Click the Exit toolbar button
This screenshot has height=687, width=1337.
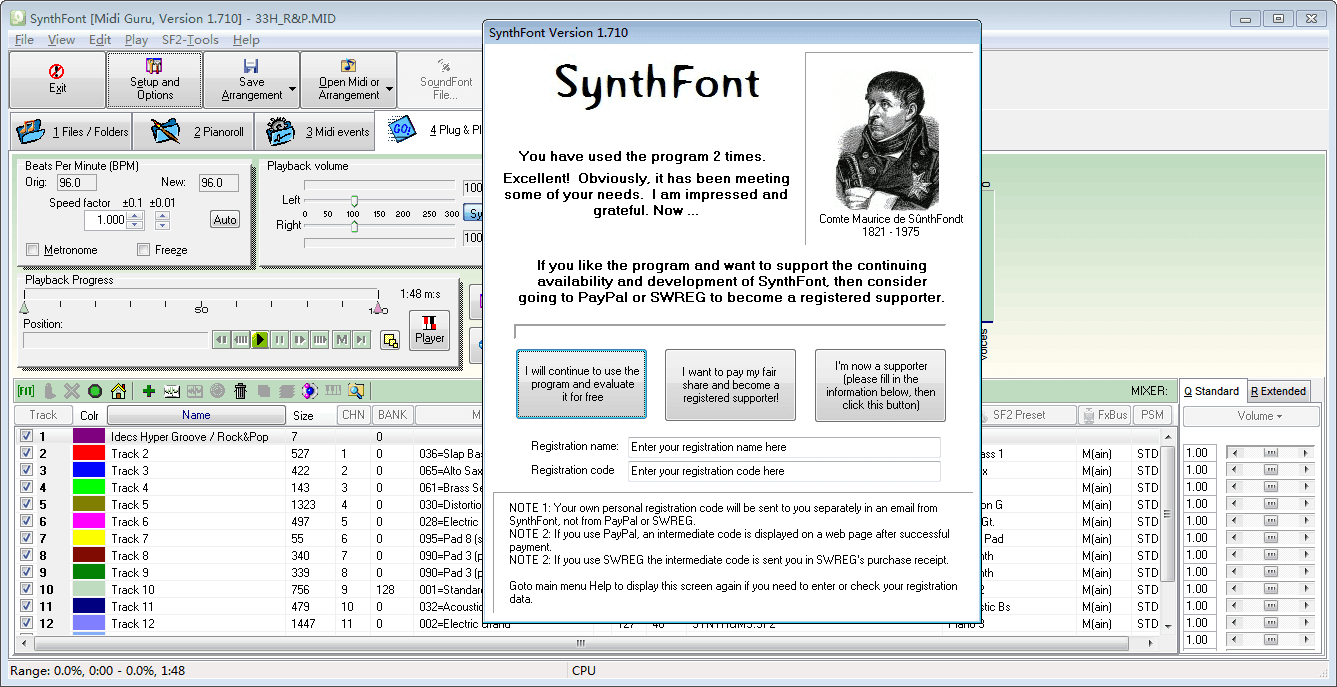56,79
